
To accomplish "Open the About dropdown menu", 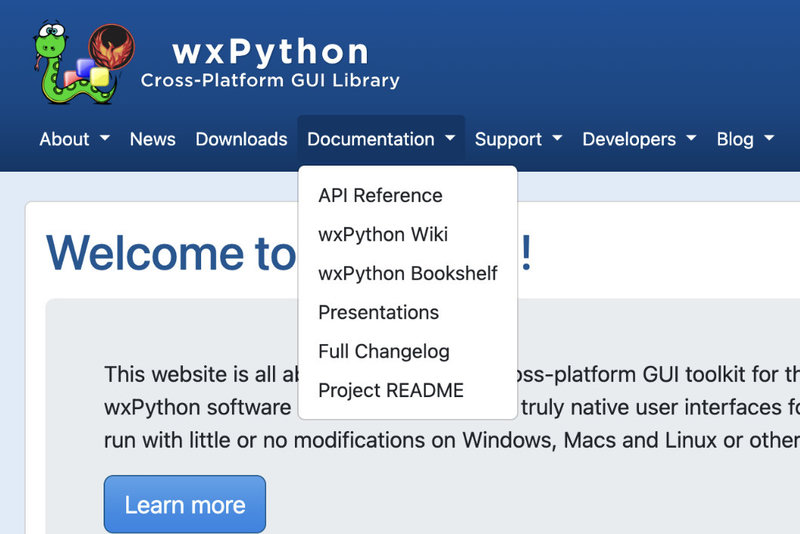I will coord(74,139).
